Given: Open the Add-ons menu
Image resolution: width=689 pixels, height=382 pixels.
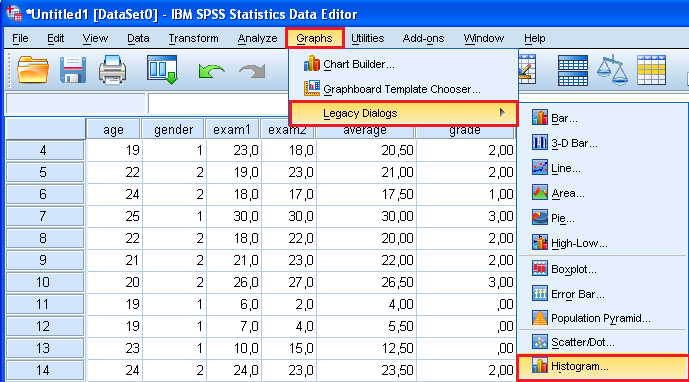Looking at the screenshot, I should (x=423, y=38).
